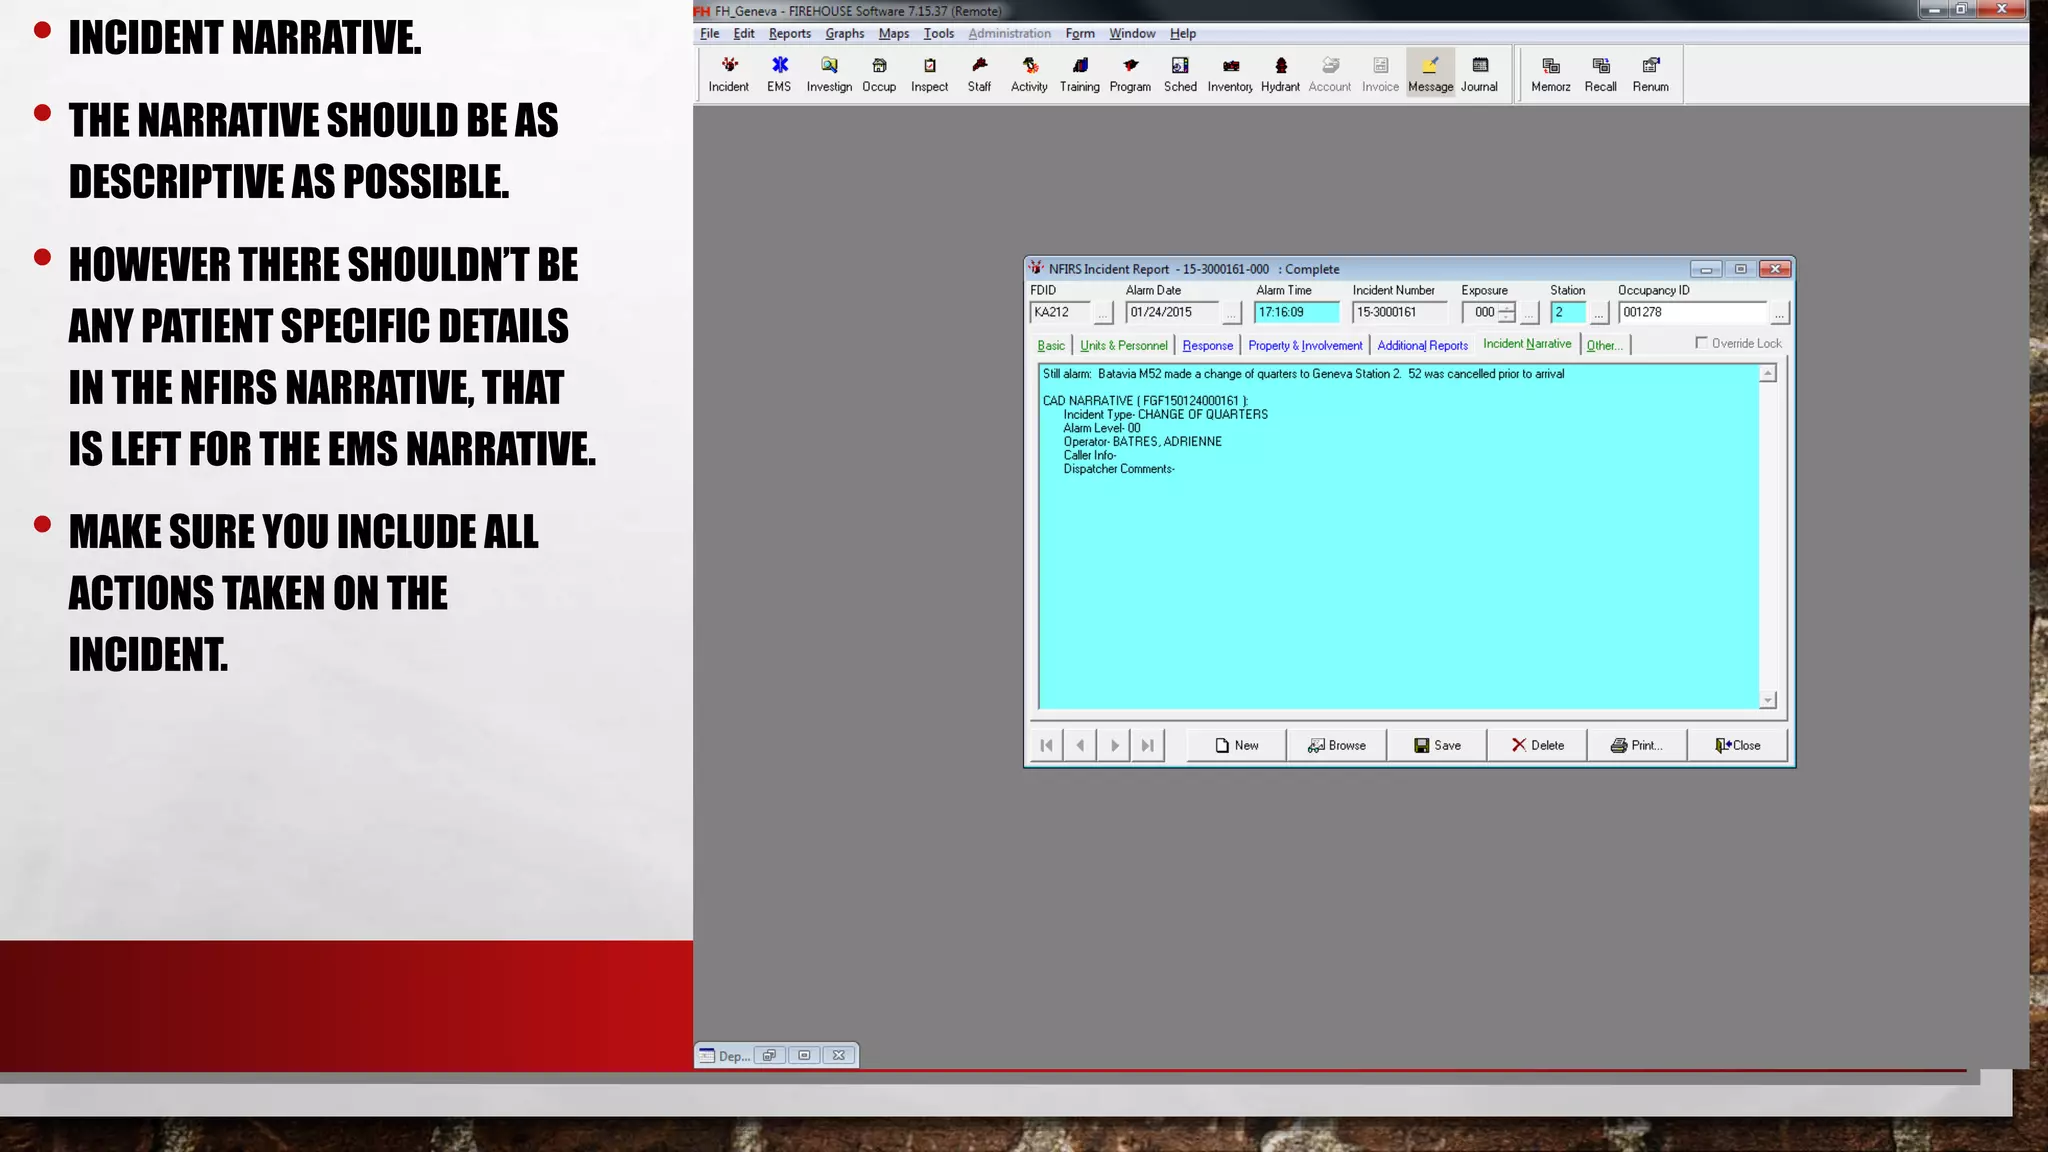Click the Journal toolbar icon

(x=1479, y=74)
